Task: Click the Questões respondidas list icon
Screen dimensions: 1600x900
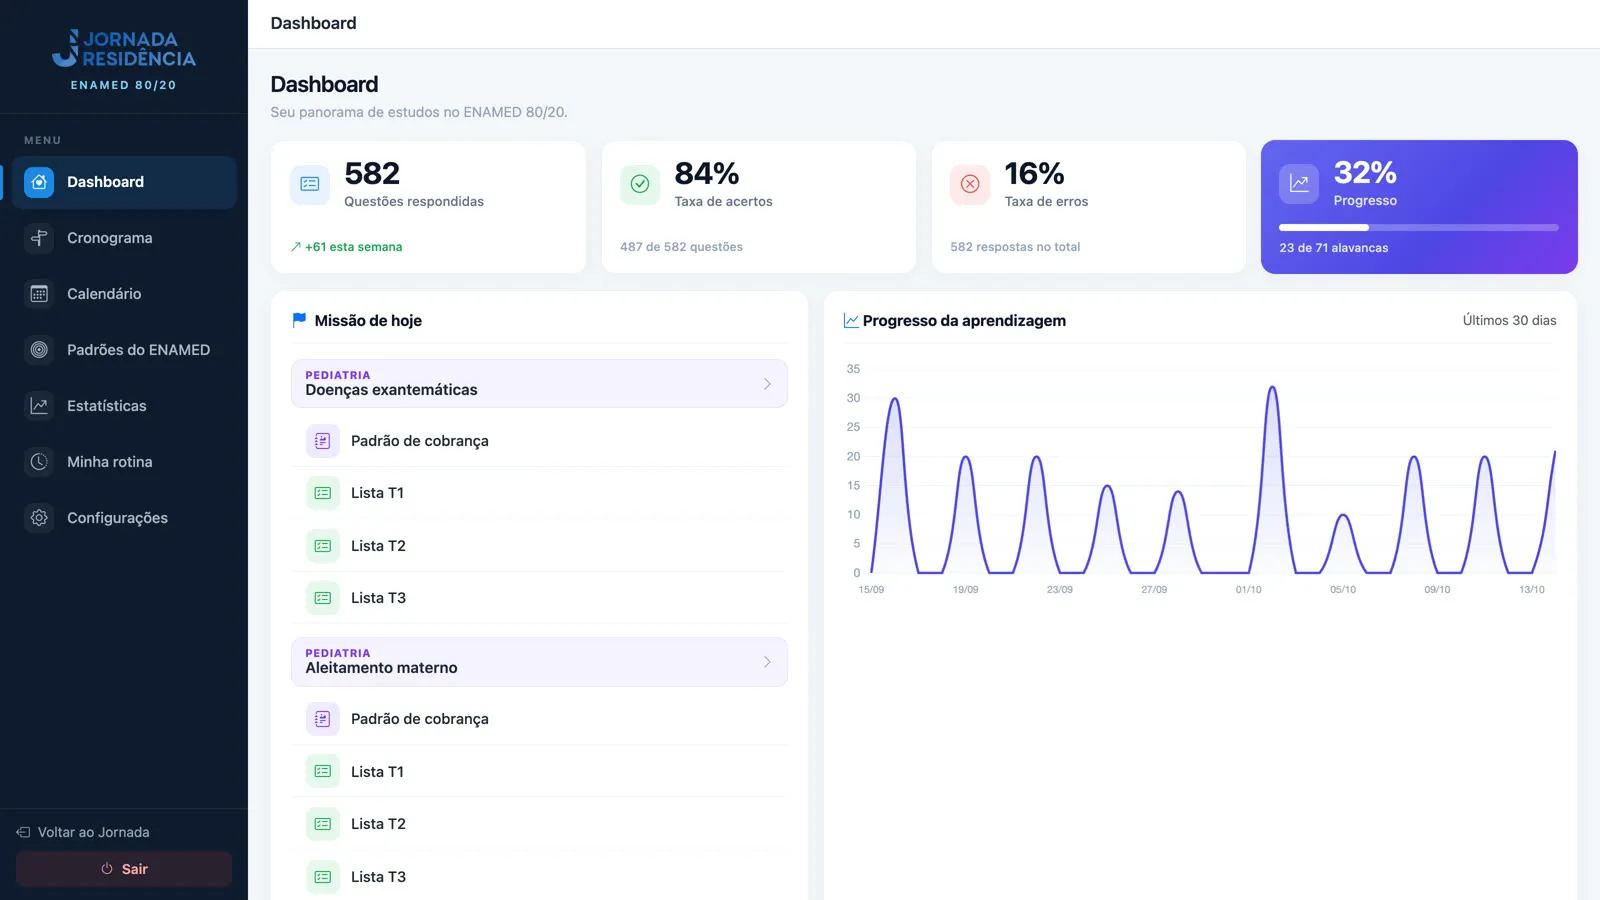Action: pos(310,184)
